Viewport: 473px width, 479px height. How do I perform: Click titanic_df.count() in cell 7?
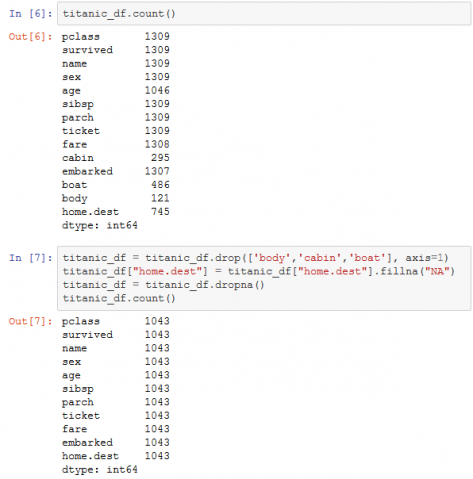[119, 298]
